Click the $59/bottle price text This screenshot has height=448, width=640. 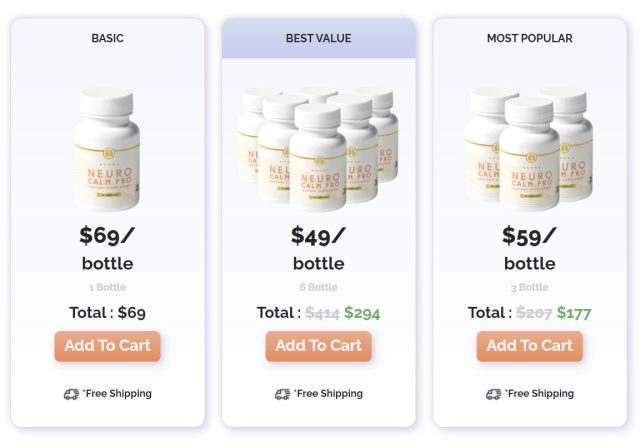point(529,248)
